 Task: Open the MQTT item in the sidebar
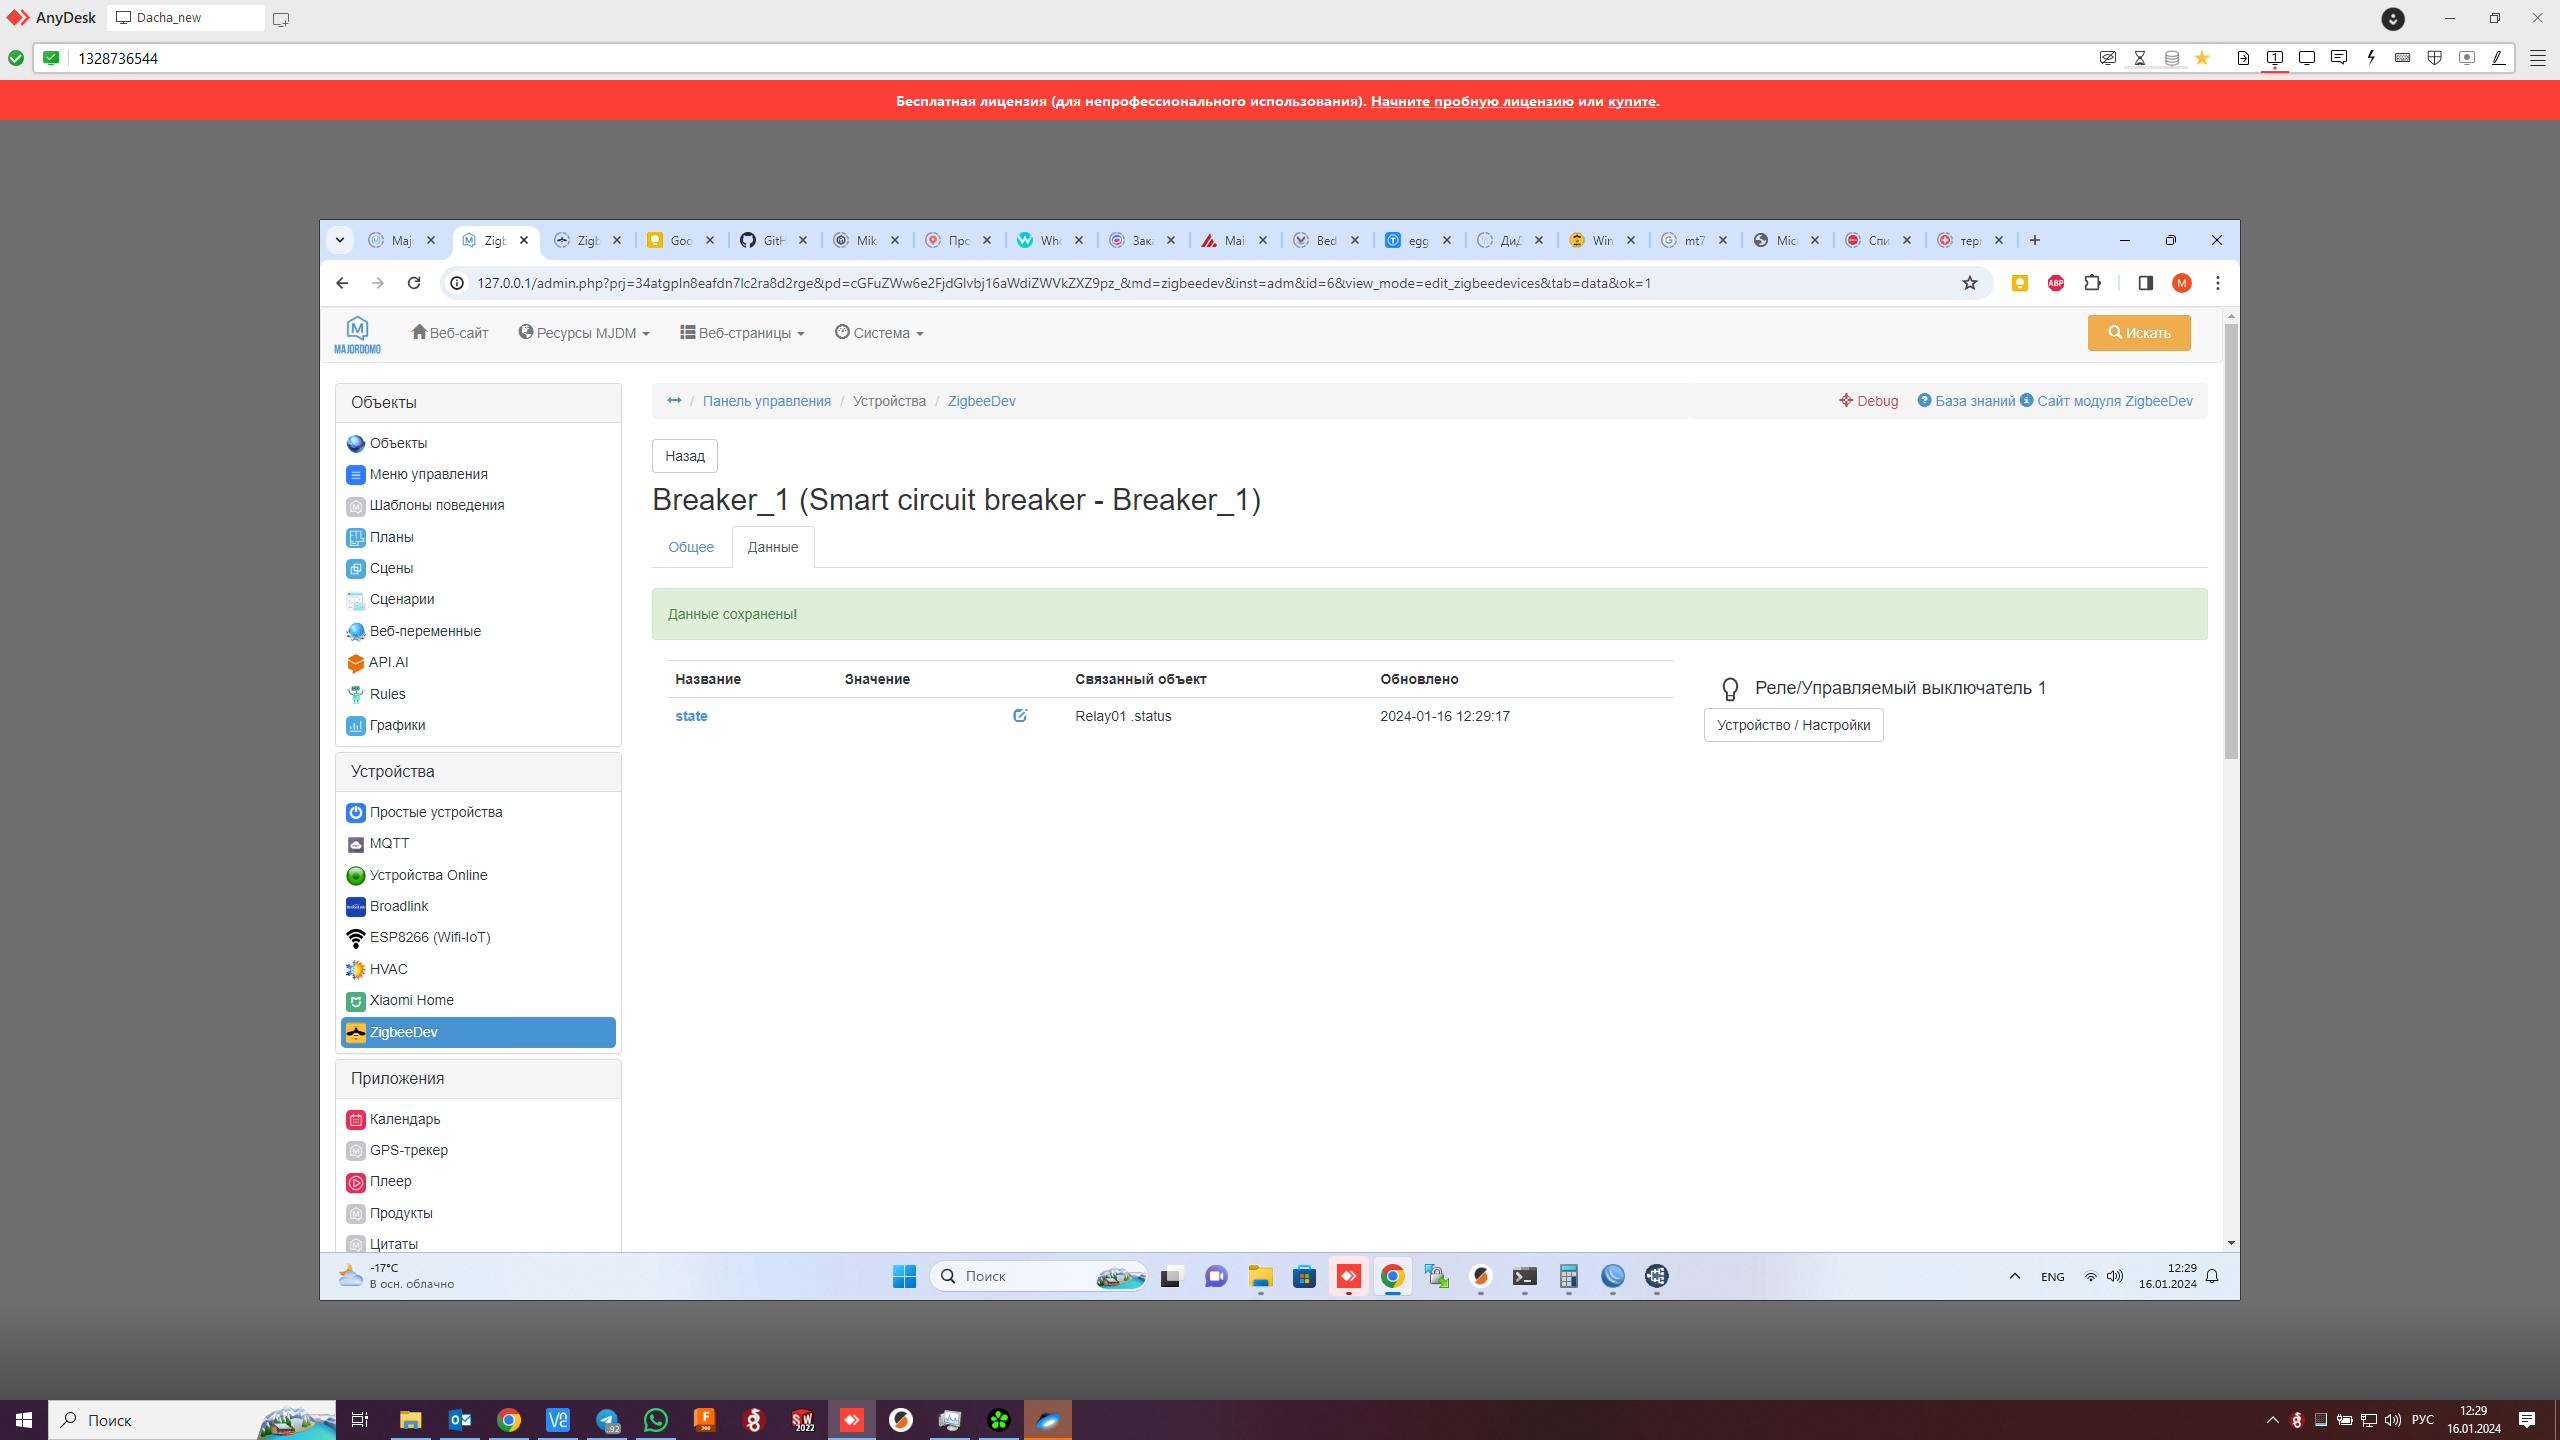point(389,843)
